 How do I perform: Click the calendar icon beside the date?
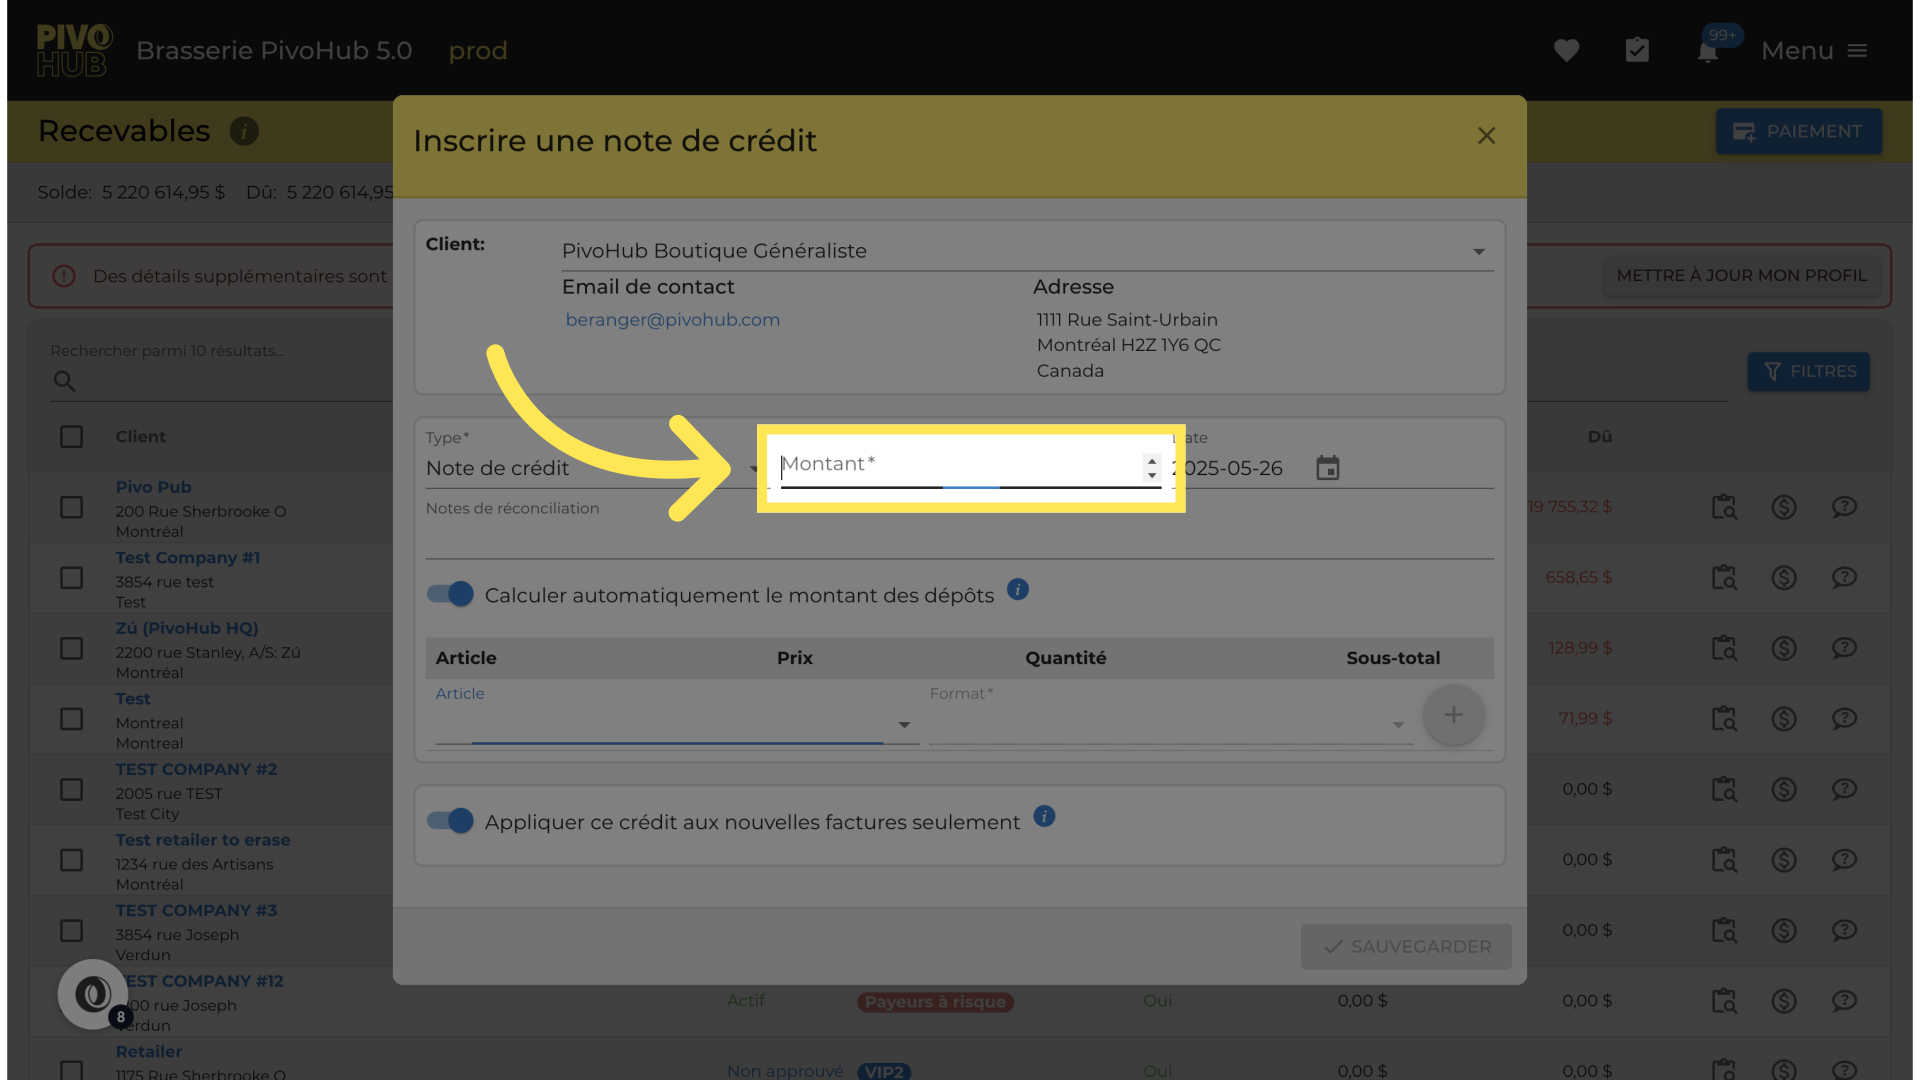[x=1327, y=468]
